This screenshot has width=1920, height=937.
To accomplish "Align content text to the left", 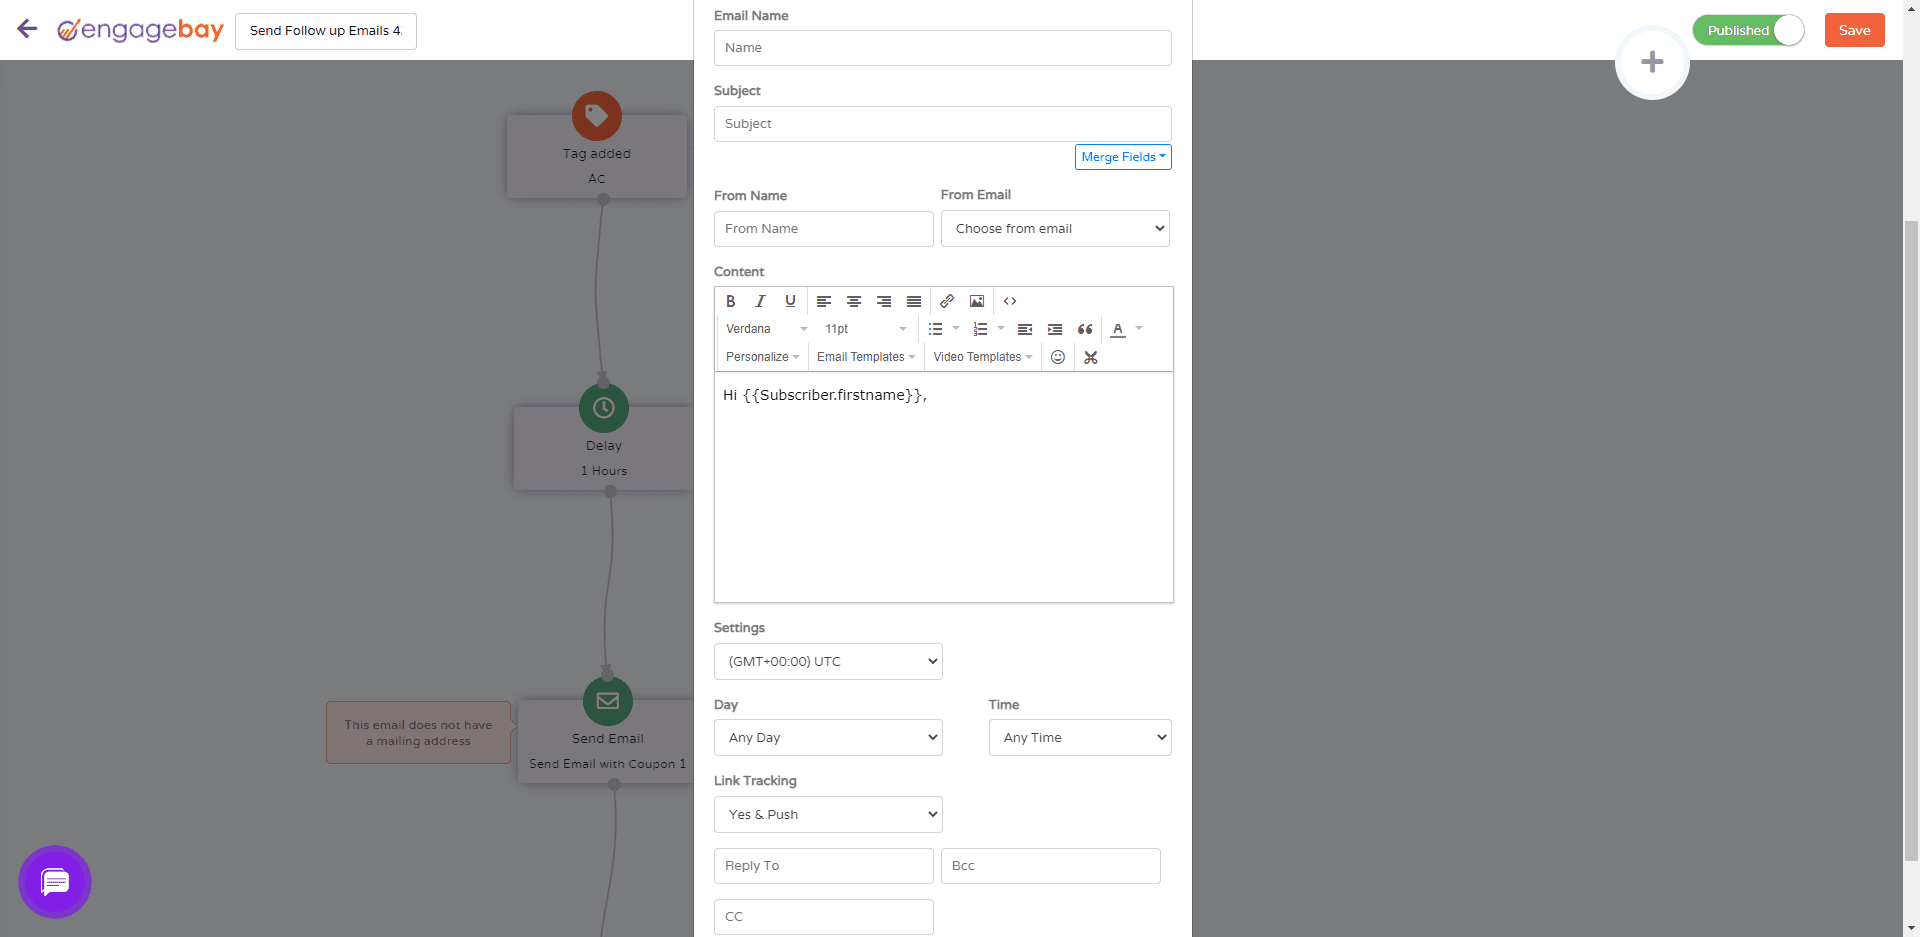I will coord(824,301).
